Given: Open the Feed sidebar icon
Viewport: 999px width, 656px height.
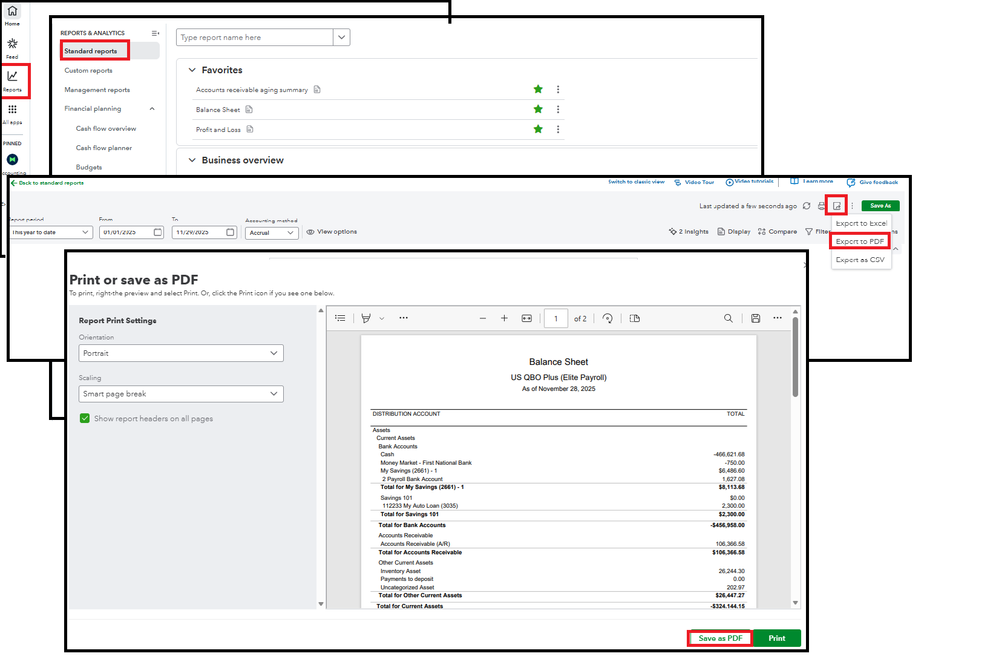Looking at the screenshot, I should [x=12, y=48].
